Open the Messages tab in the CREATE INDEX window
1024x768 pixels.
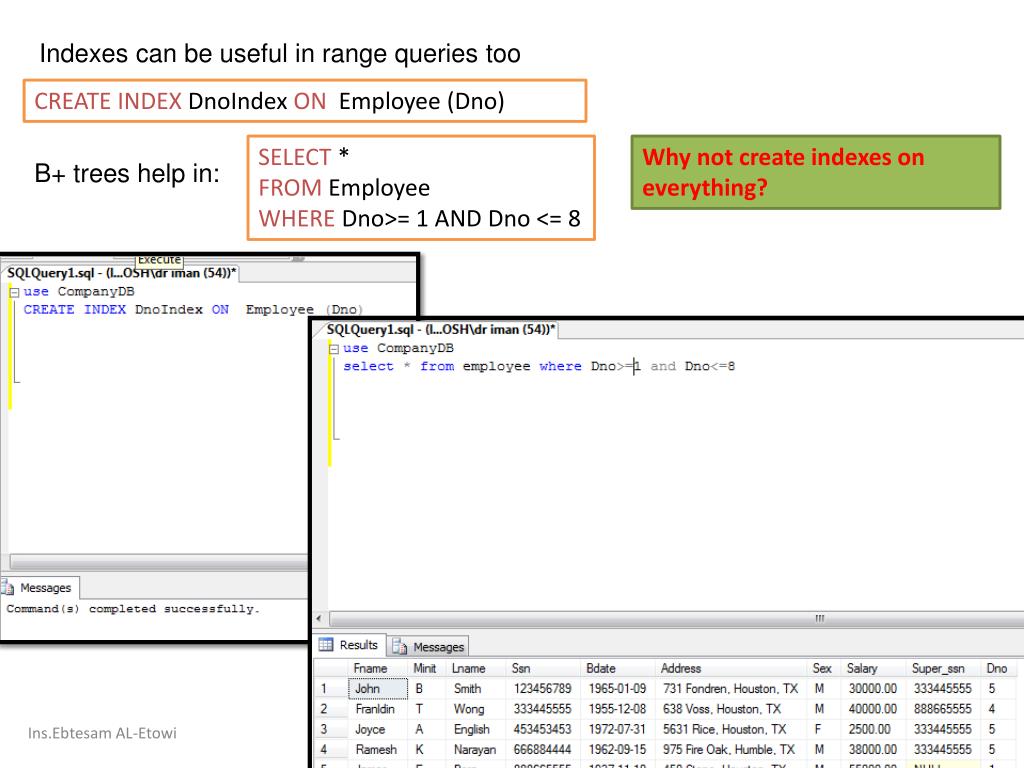(x=40, y=588)
